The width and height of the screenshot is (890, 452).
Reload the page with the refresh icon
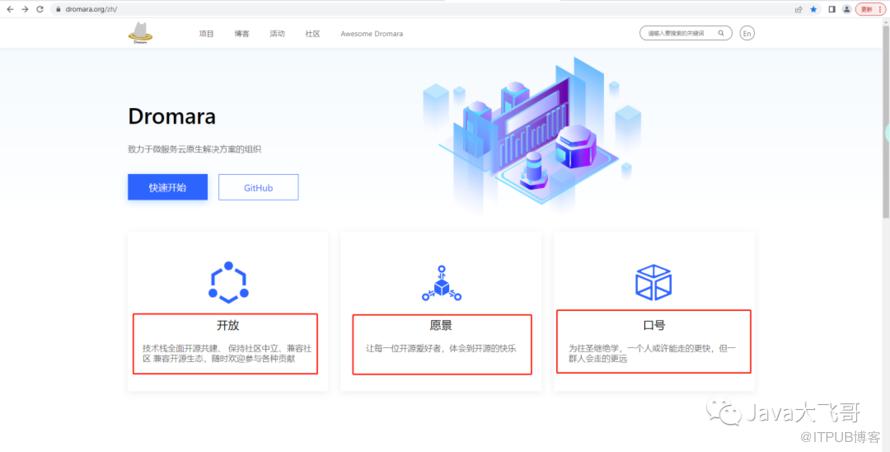(x=40, y=9)
